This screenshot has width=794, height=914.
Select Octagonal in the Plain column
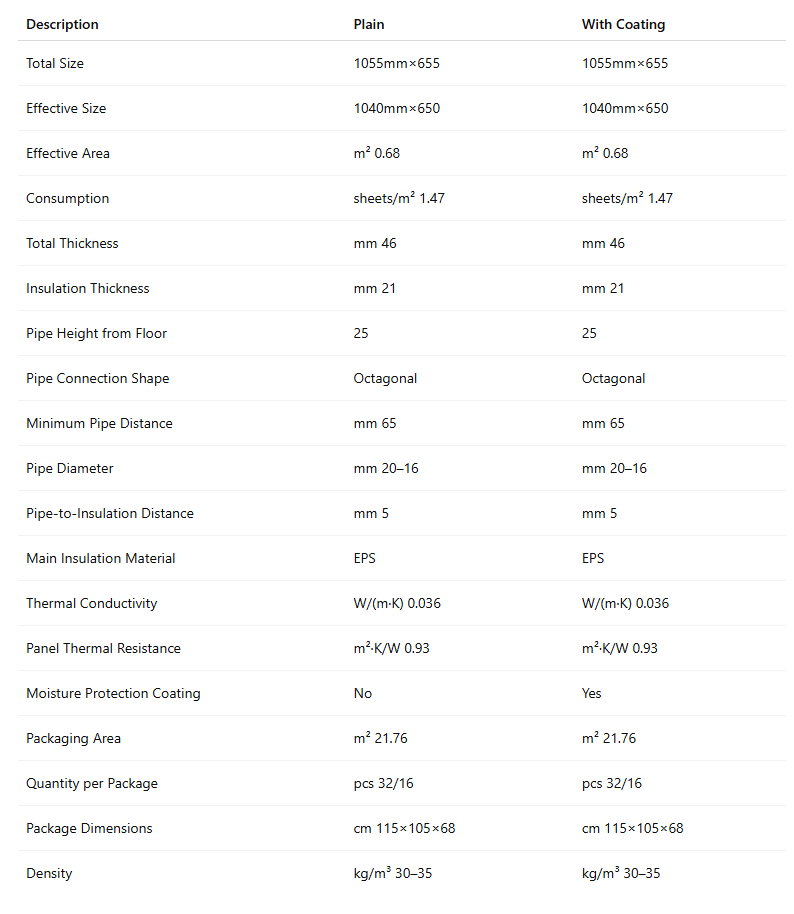pos(385,378)
